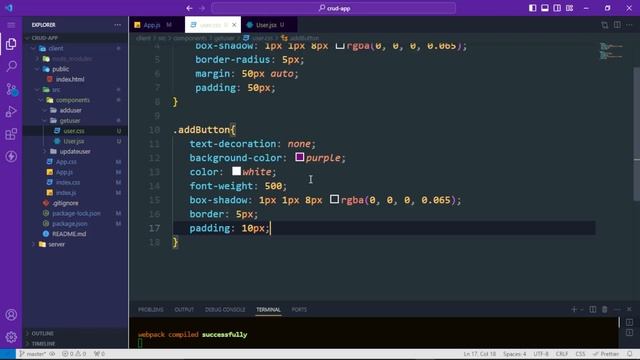Toggle the primary side bar layout icon

click(532, 8)
